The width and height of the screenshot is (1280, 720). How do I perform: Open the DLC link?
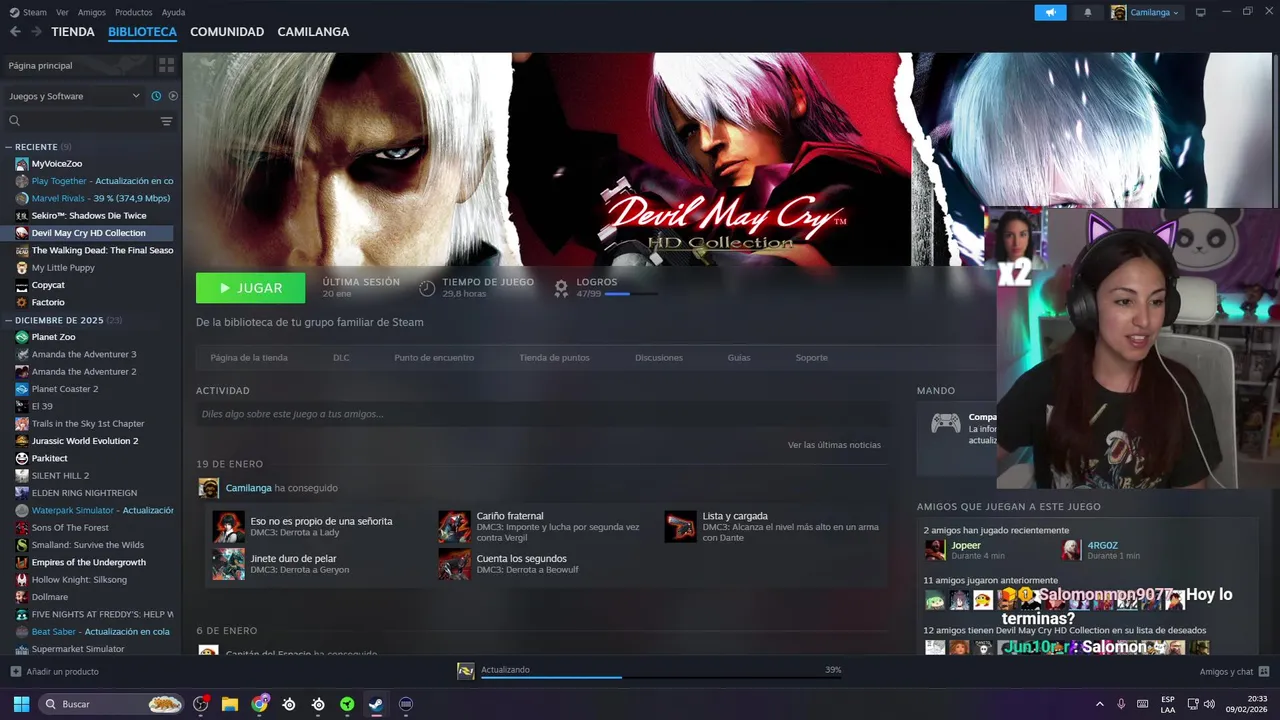pyautogui.click(x=341, y=357)
